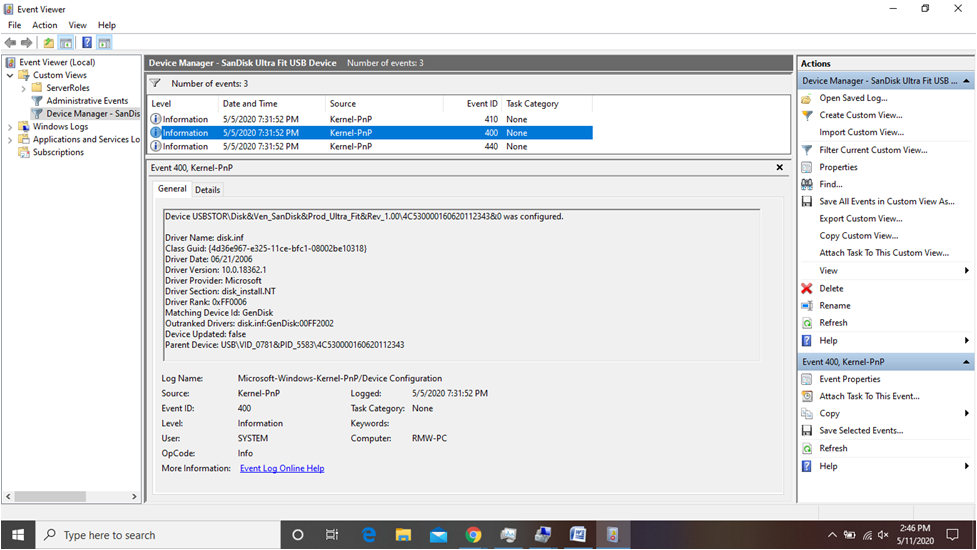Select the event row with Event ID 440
The height and width of the screenshot is (550, 977).
(x=370, y=146)
